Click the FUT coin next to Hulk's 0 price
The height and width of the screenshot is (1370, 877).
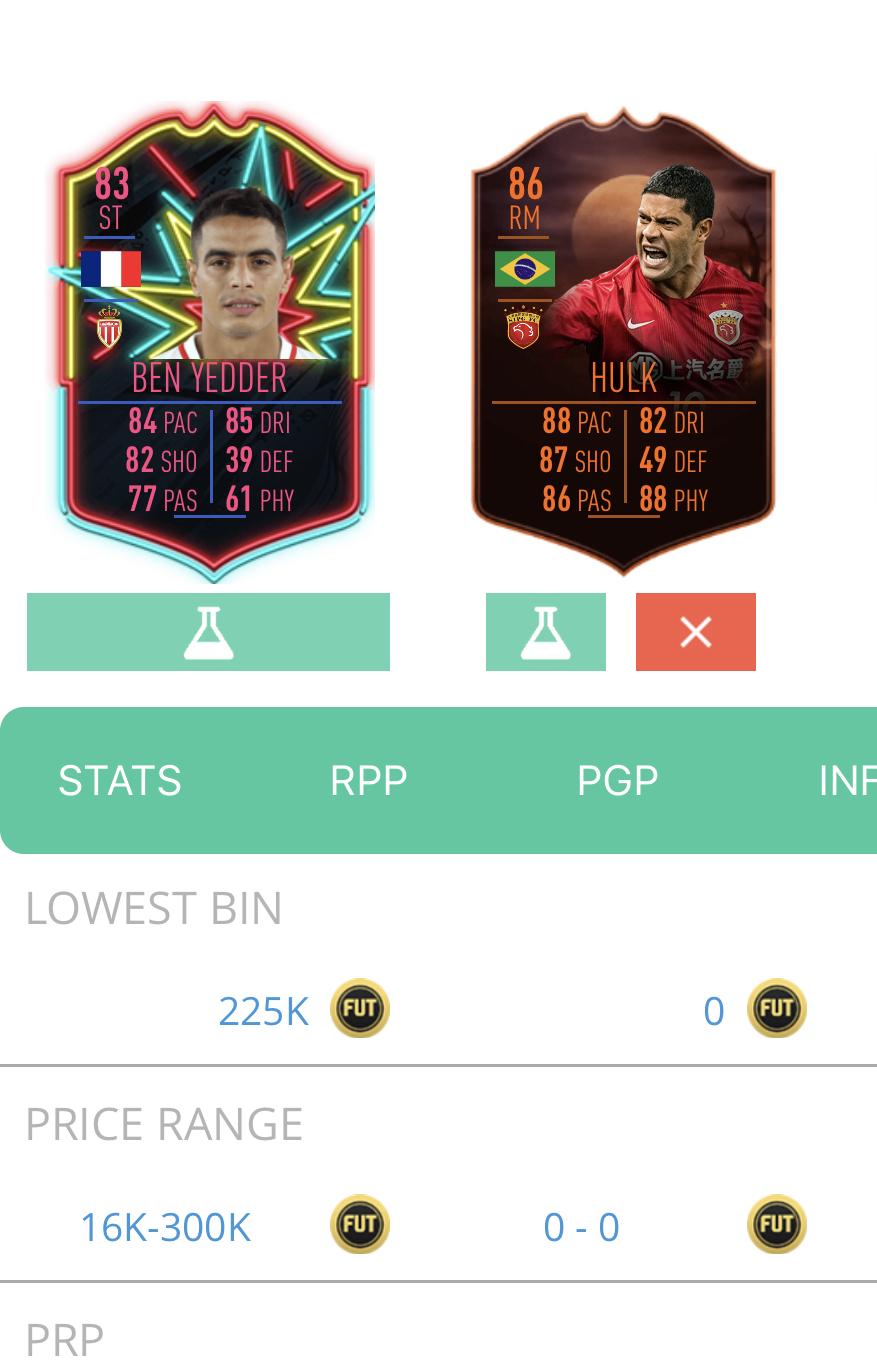[777, 1008]
